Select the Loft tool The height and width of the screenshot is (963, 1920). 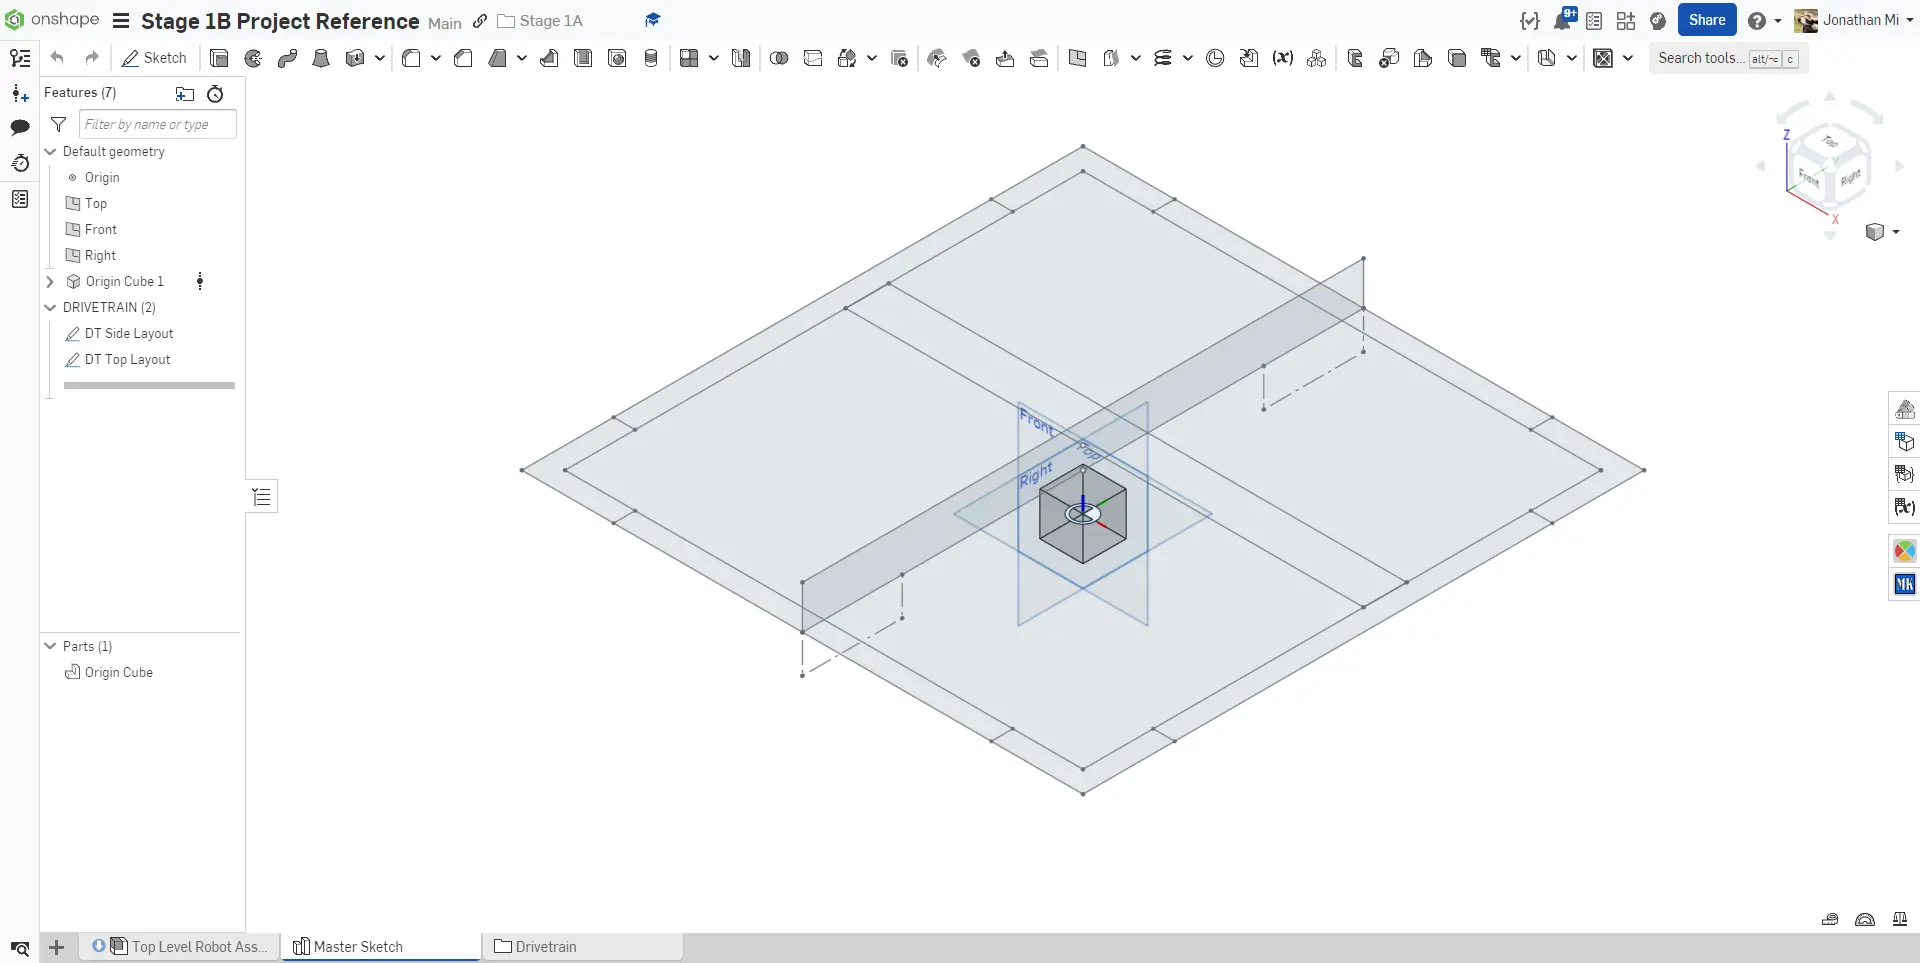(x=321, y=58)
